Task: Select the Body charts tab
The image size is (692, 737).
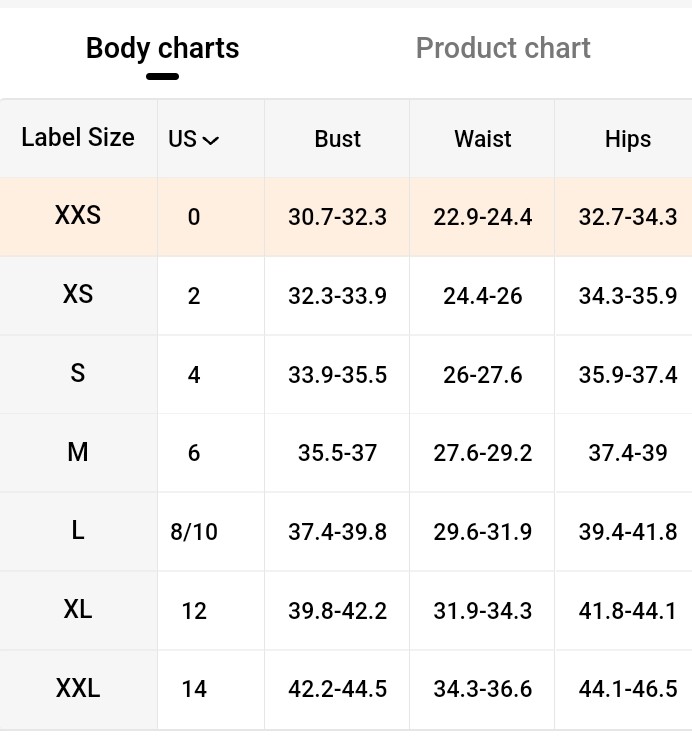Action: click(163, 48)
